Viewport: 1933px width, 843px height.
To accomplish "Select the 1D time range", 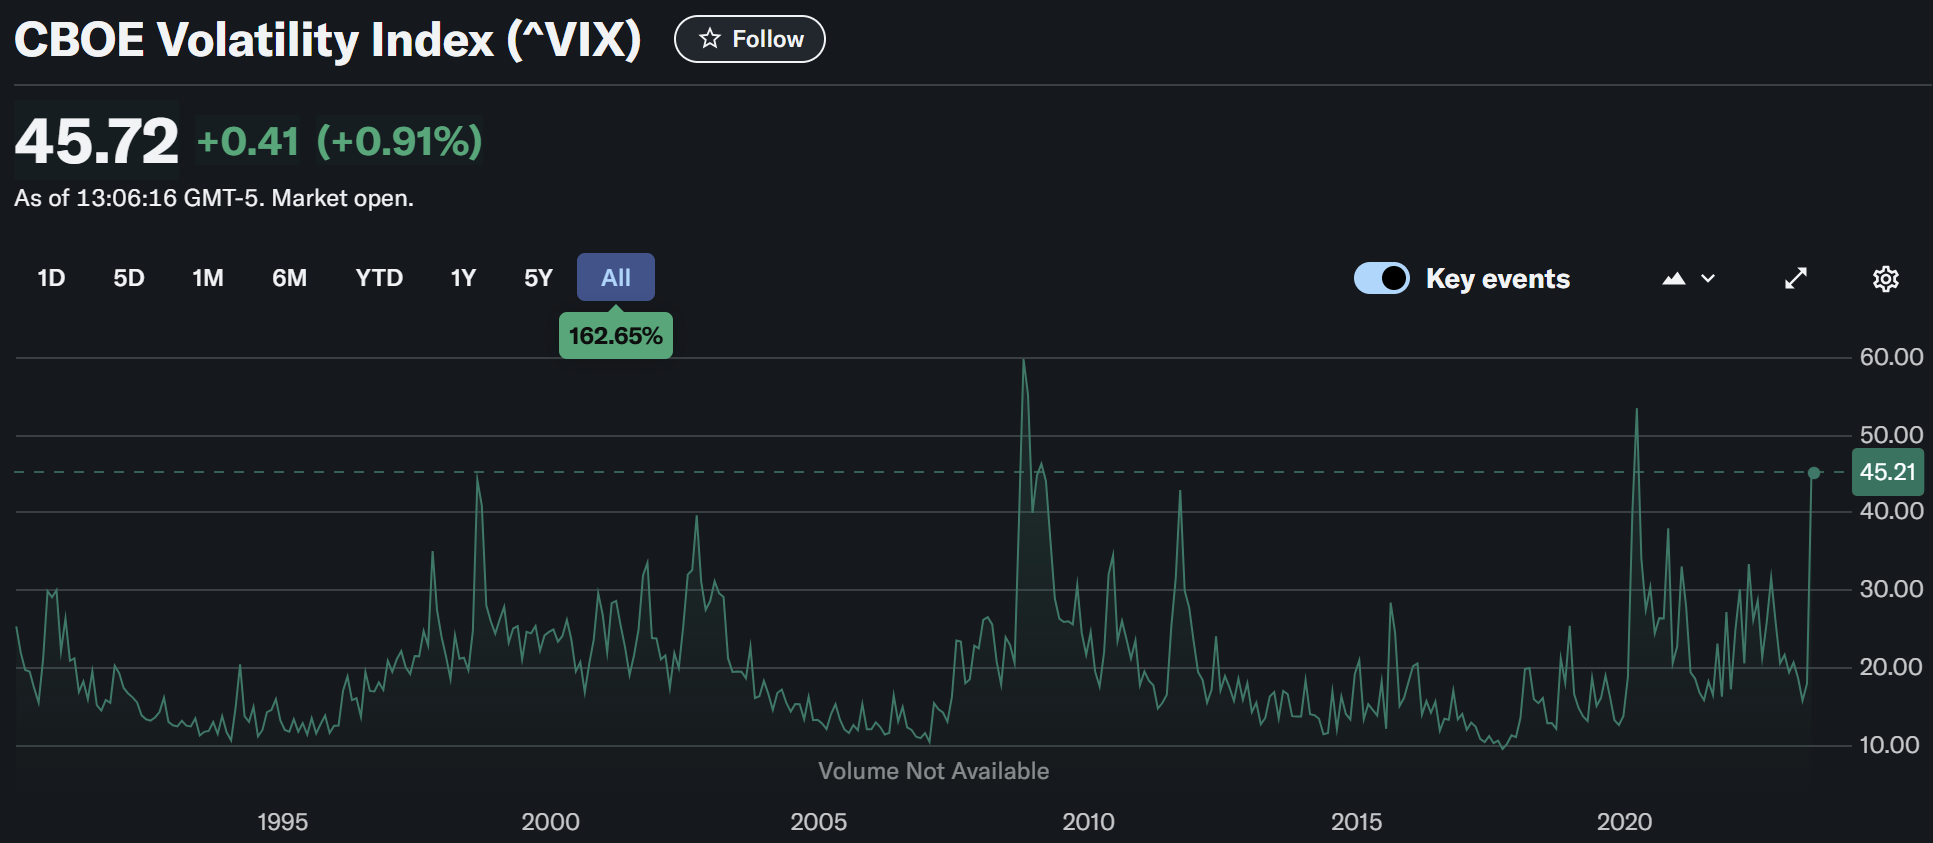I will (51, 278).
